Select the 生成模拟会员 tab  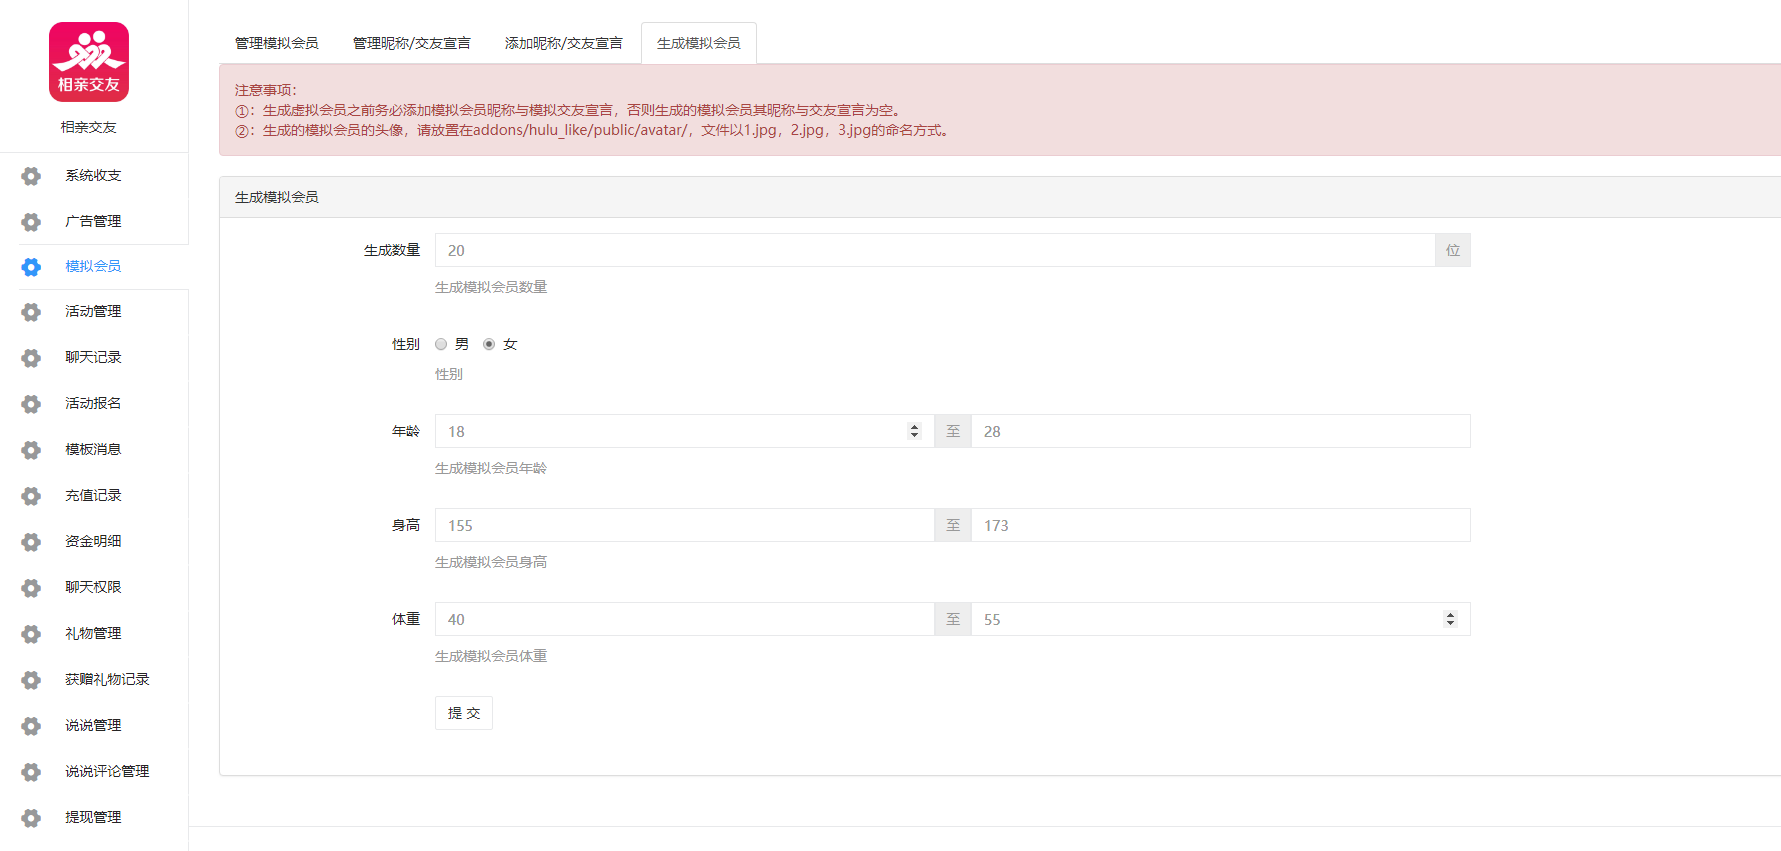pyautogui.click(x=699, y=43)
